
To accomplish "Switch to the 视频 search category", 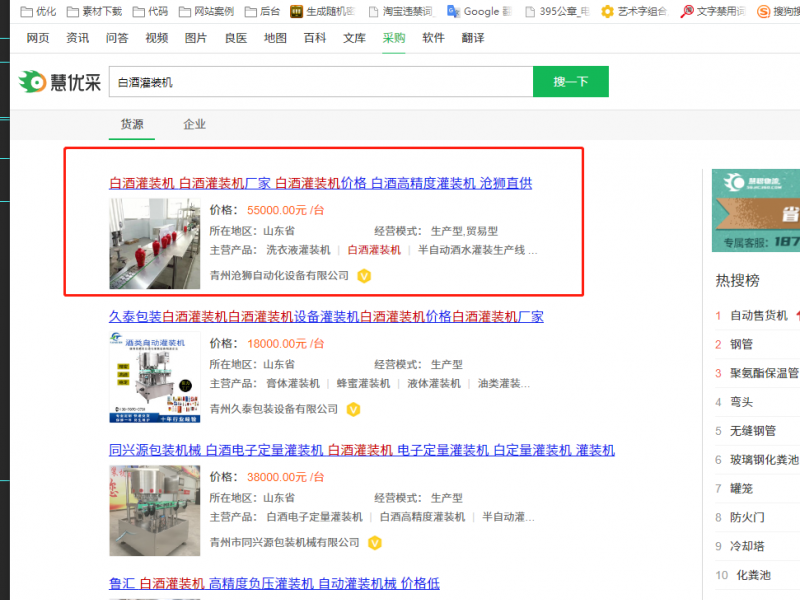I will 157,38.
